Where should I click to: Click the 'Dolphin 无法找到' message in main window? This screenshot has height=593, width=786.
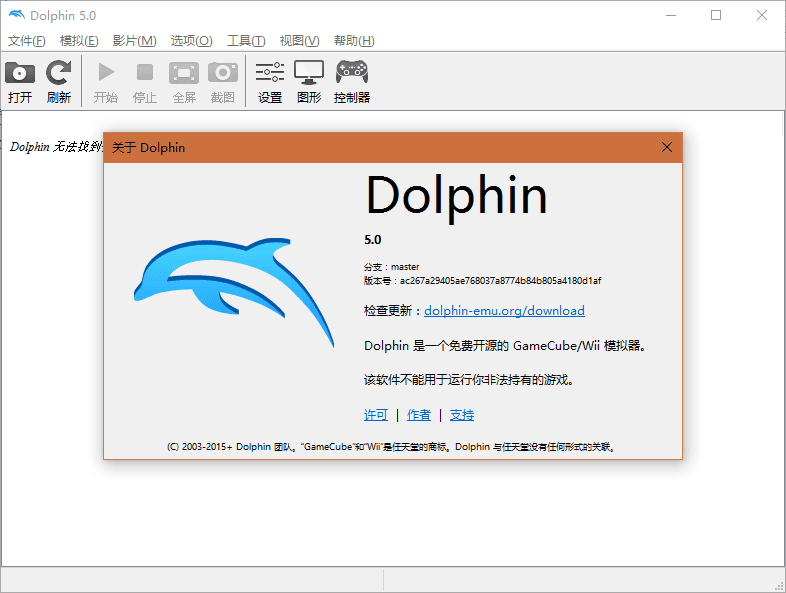coord(56,147)
